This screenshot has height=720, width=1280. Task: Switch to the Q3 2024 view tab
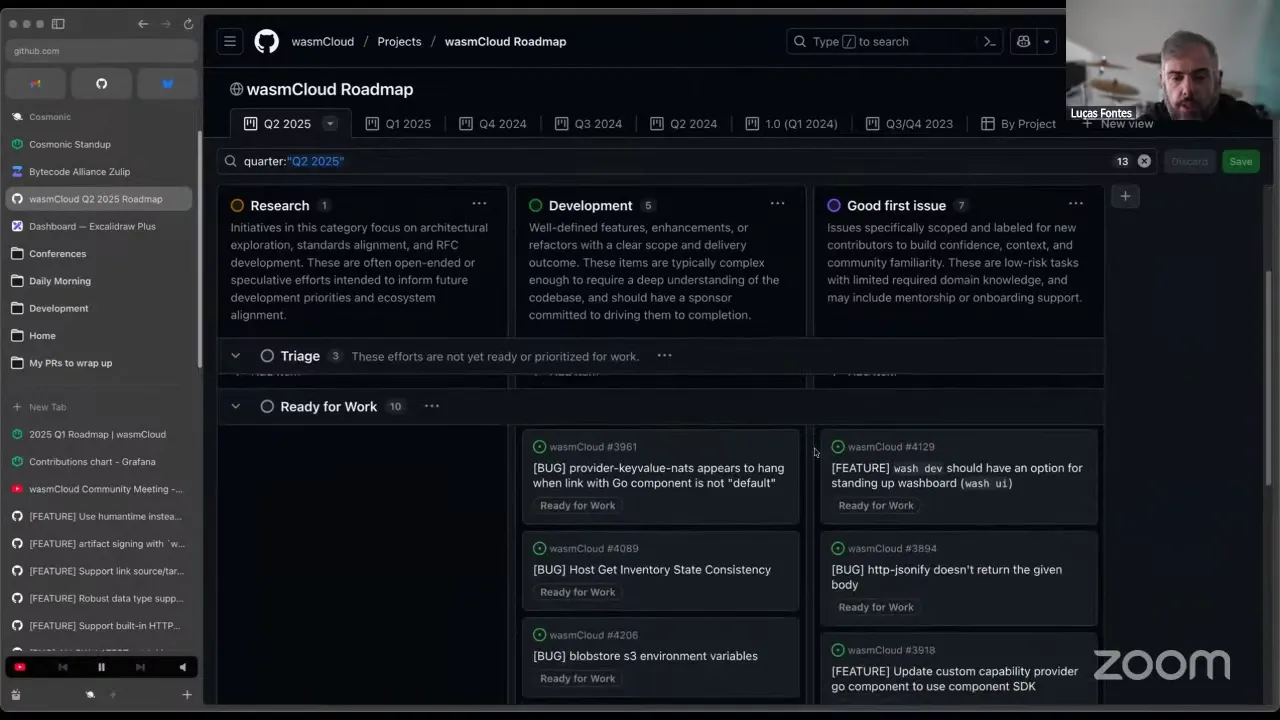pos(588,124)
